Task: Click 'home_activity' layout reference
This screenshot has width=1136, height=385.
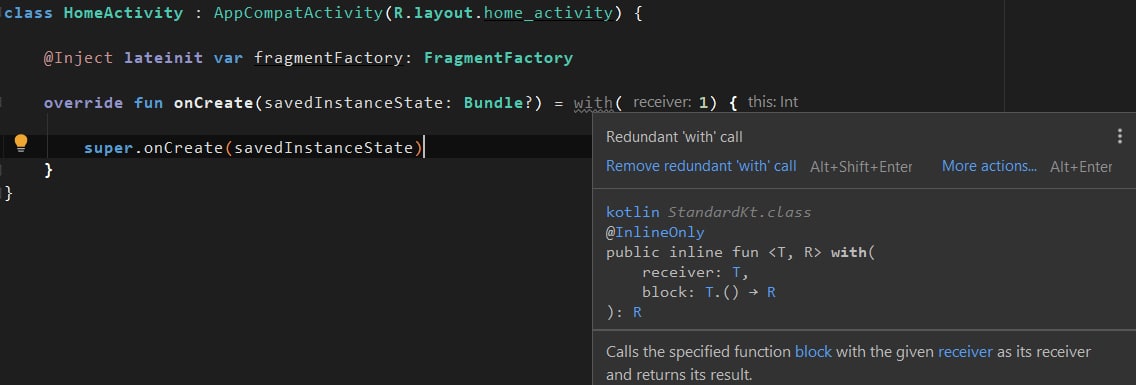Action: [547, 13]
